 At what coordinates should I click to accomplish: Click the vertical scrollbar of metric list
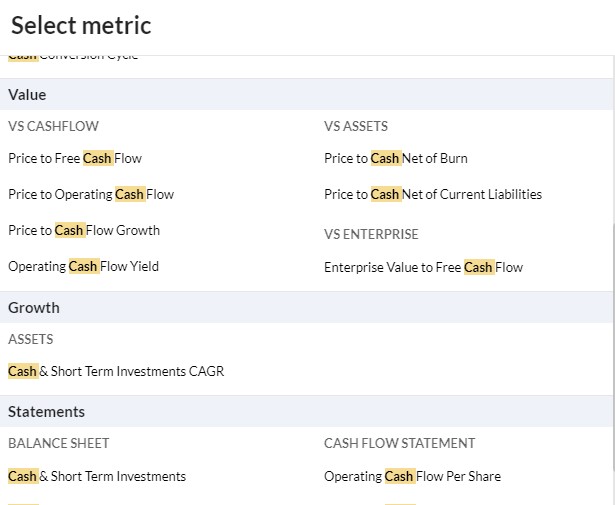(613, 347)
